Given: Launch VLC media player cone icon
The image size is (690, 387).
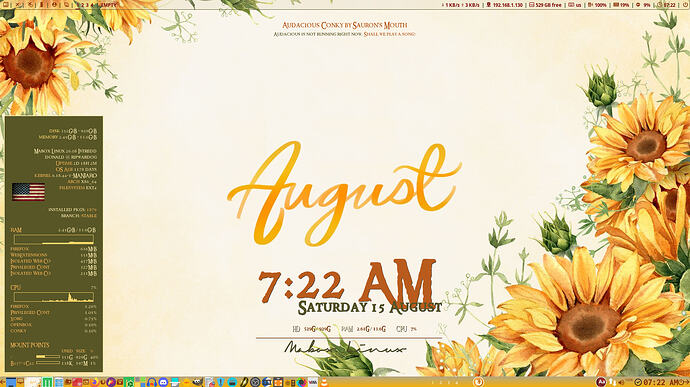Looking at the screenshot, I should pos(323,382).
